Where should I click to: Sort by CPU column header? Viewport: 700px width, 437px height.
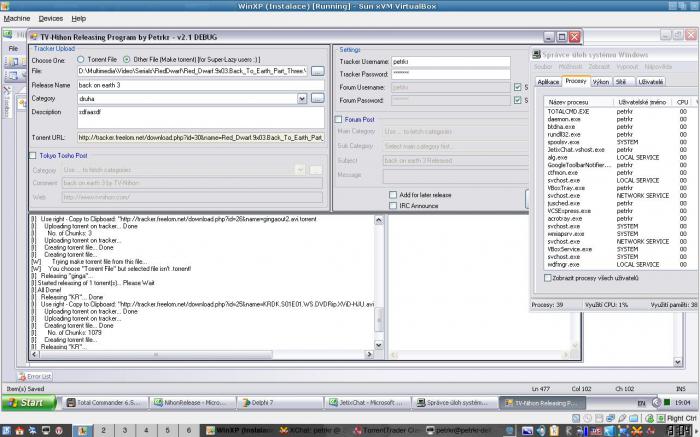682,102
